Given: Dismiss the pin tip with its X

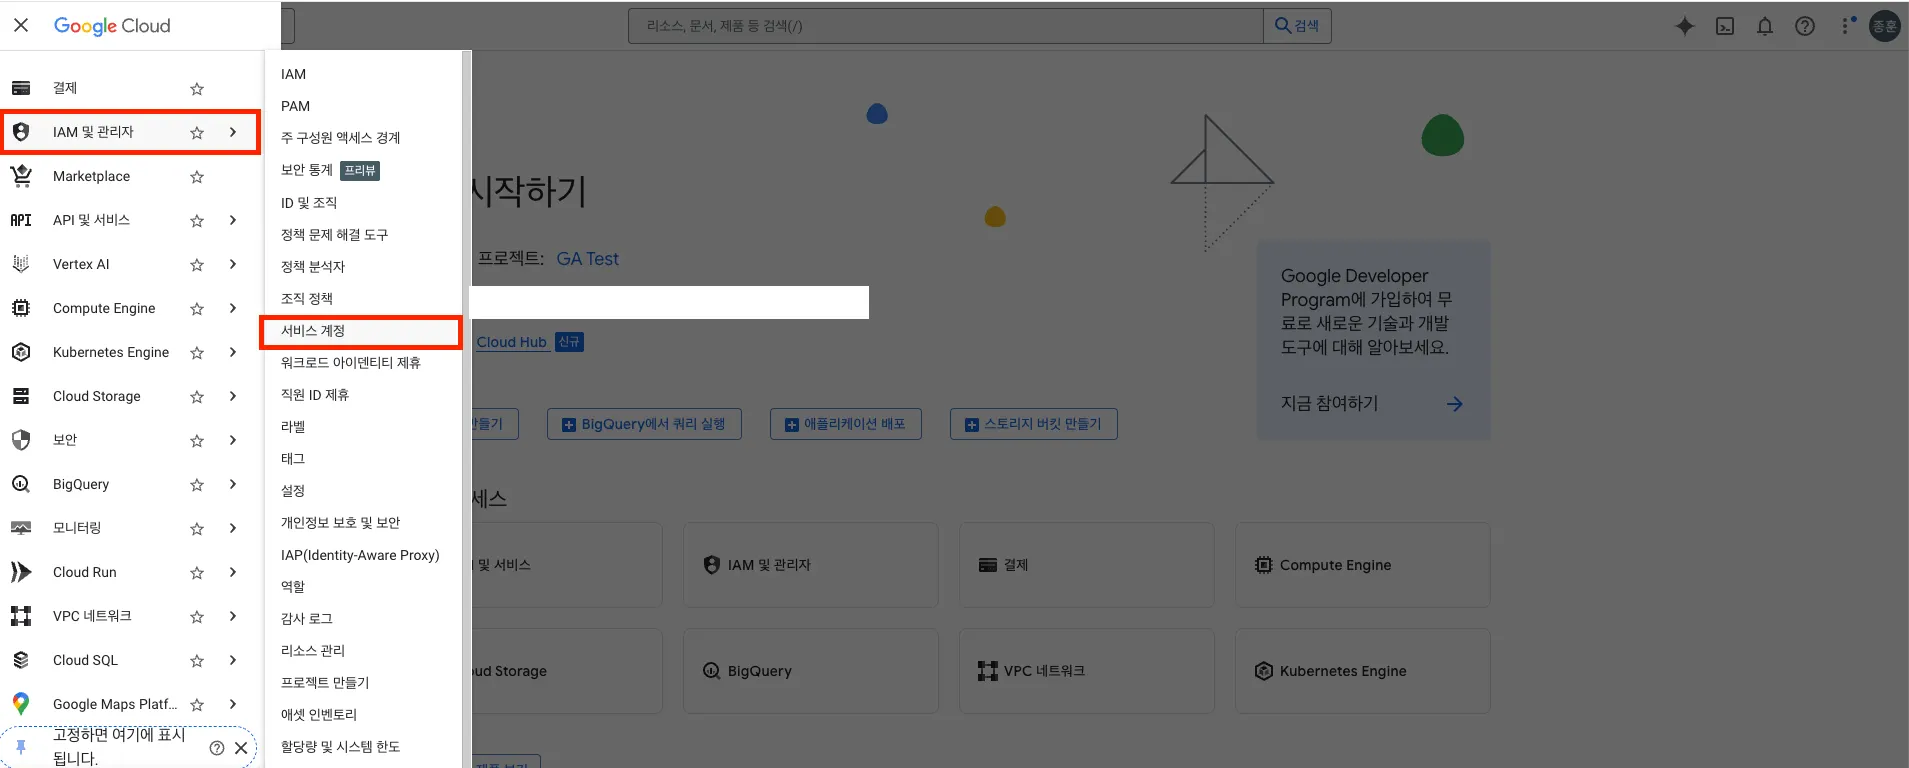Looking at the screenshot, I should (x=241, y=748).
